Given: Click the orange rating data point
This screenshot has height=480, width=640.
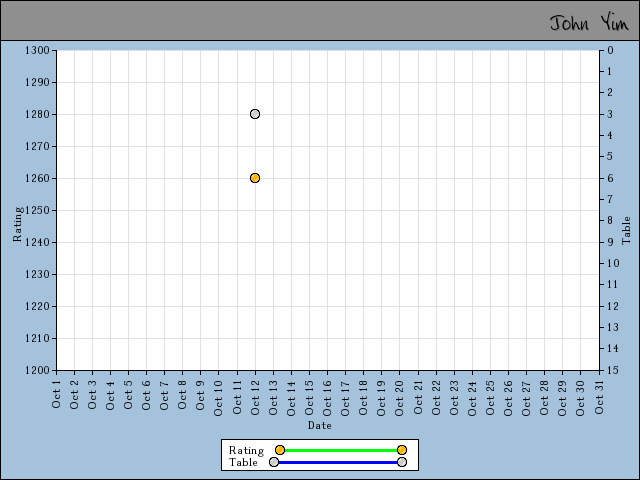Looking at the screenshot, I should (x=255, y=178).
